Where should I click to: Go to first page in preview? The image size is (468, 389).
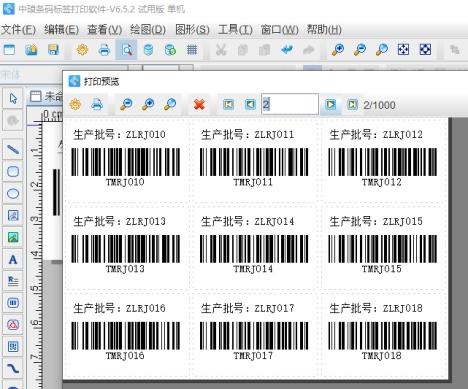click(229, 105)
